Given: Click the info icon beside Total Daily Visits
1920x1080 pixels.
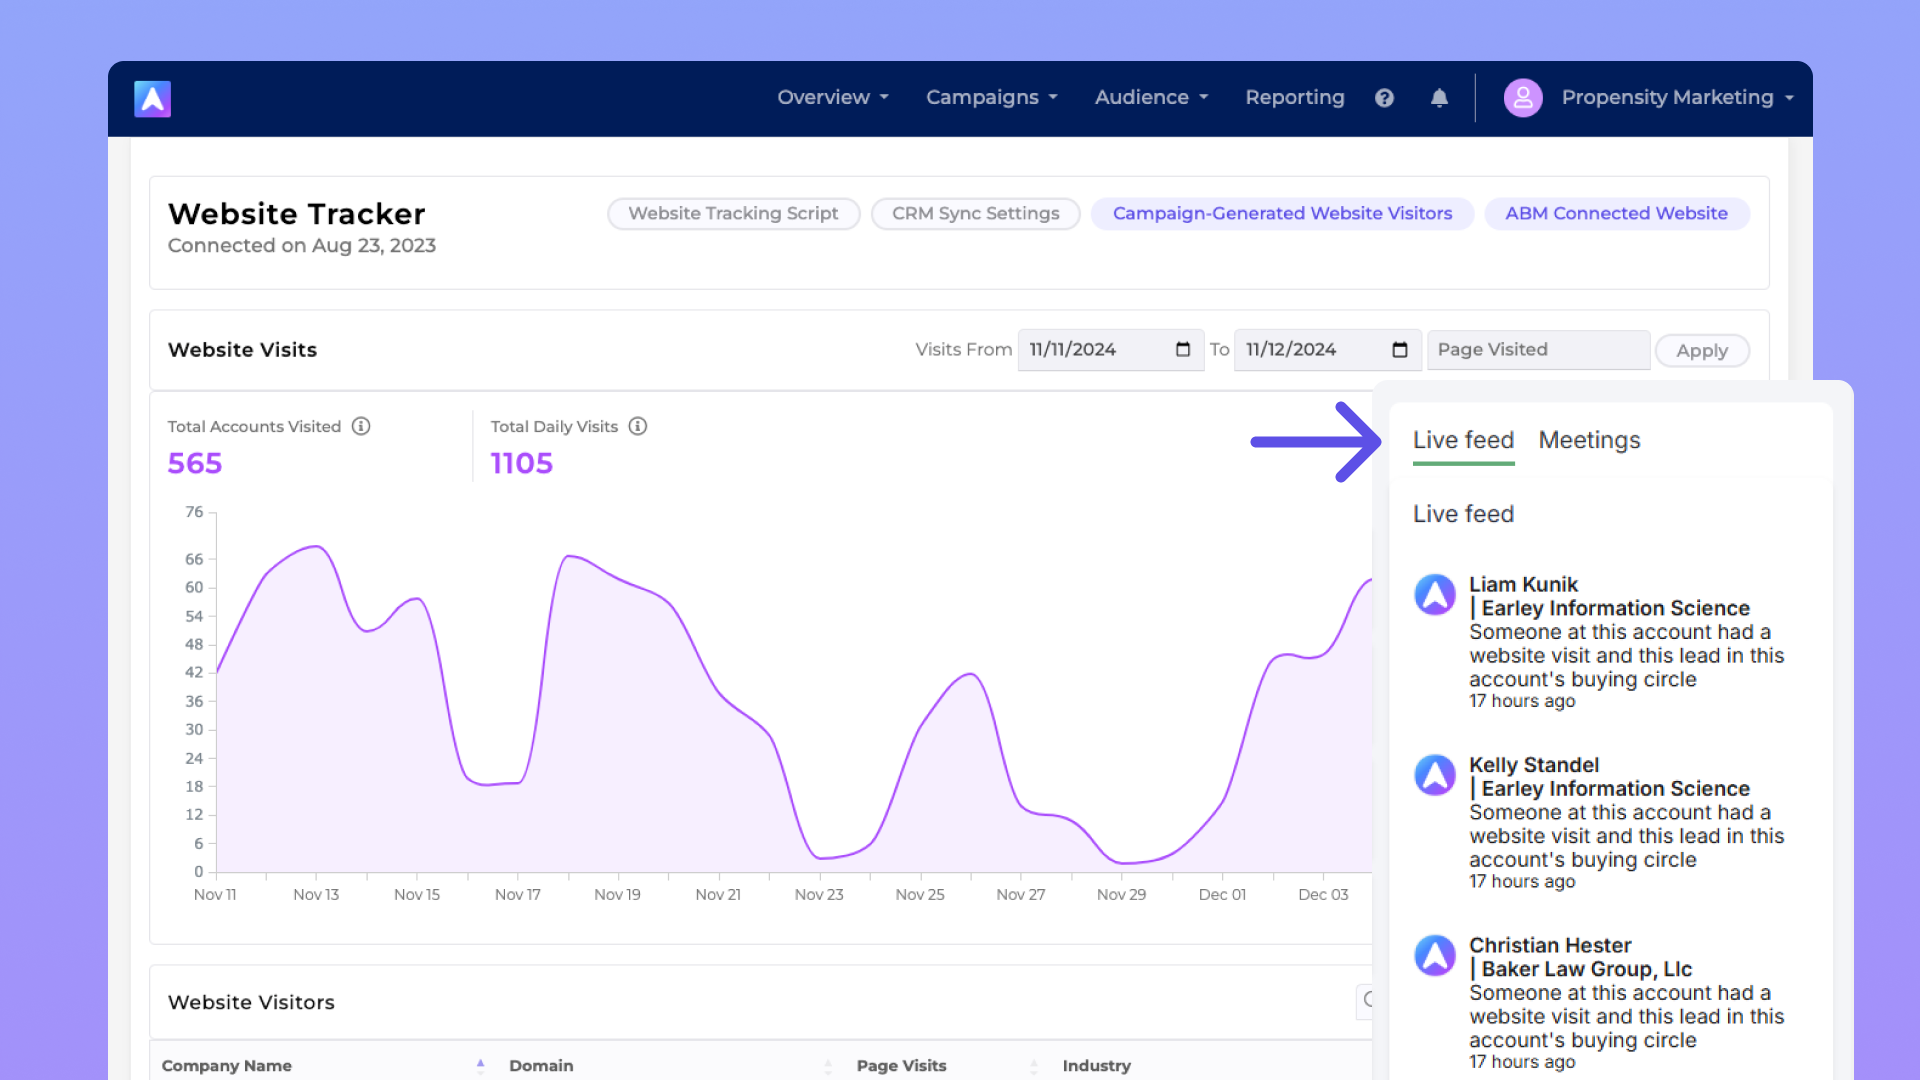Looking at the screenshot, I should pos(638,427).
